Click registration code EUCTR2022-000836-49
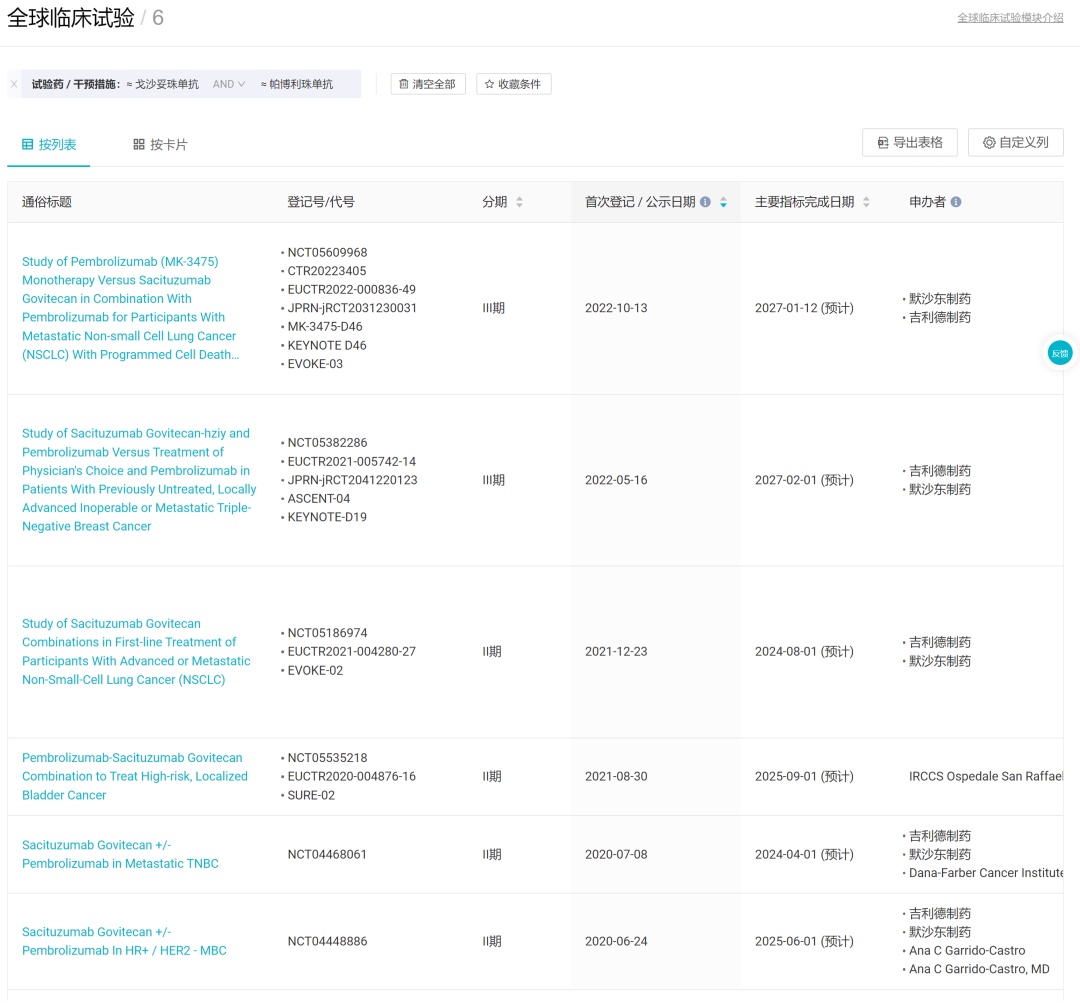 (x=351, y=290)
